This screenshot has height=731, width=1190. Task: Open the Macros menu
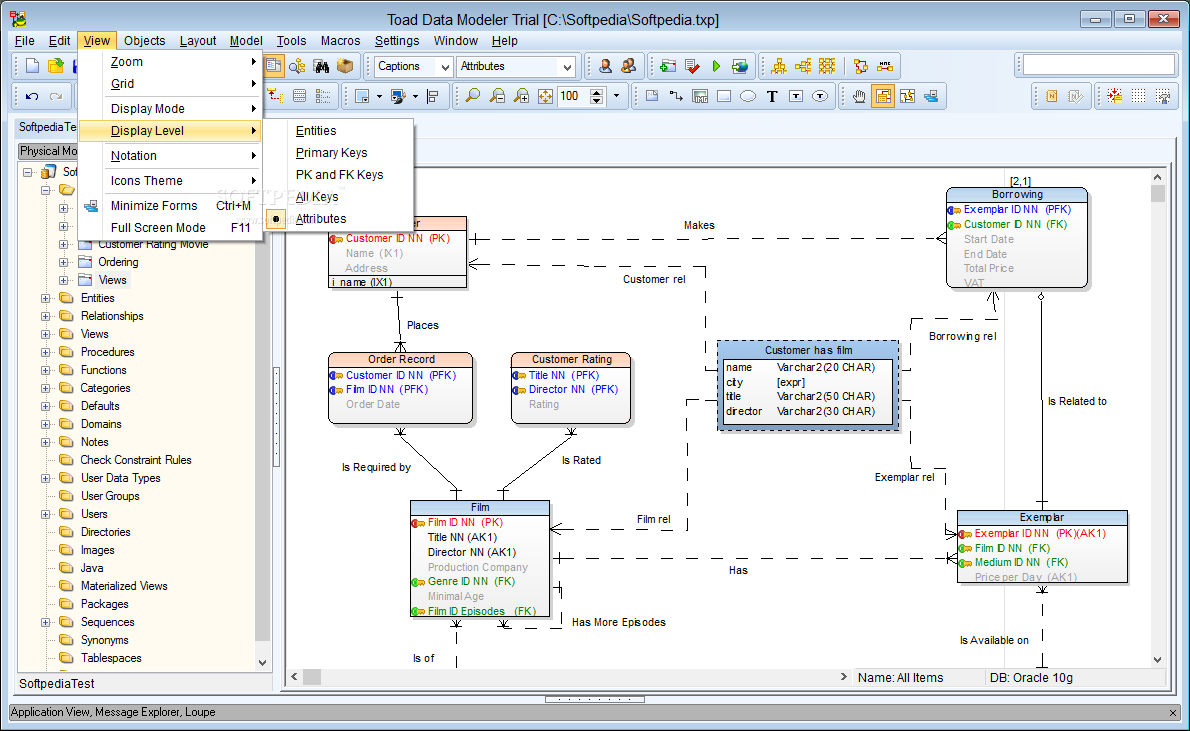pyautogui.click(x=340, y=41)
